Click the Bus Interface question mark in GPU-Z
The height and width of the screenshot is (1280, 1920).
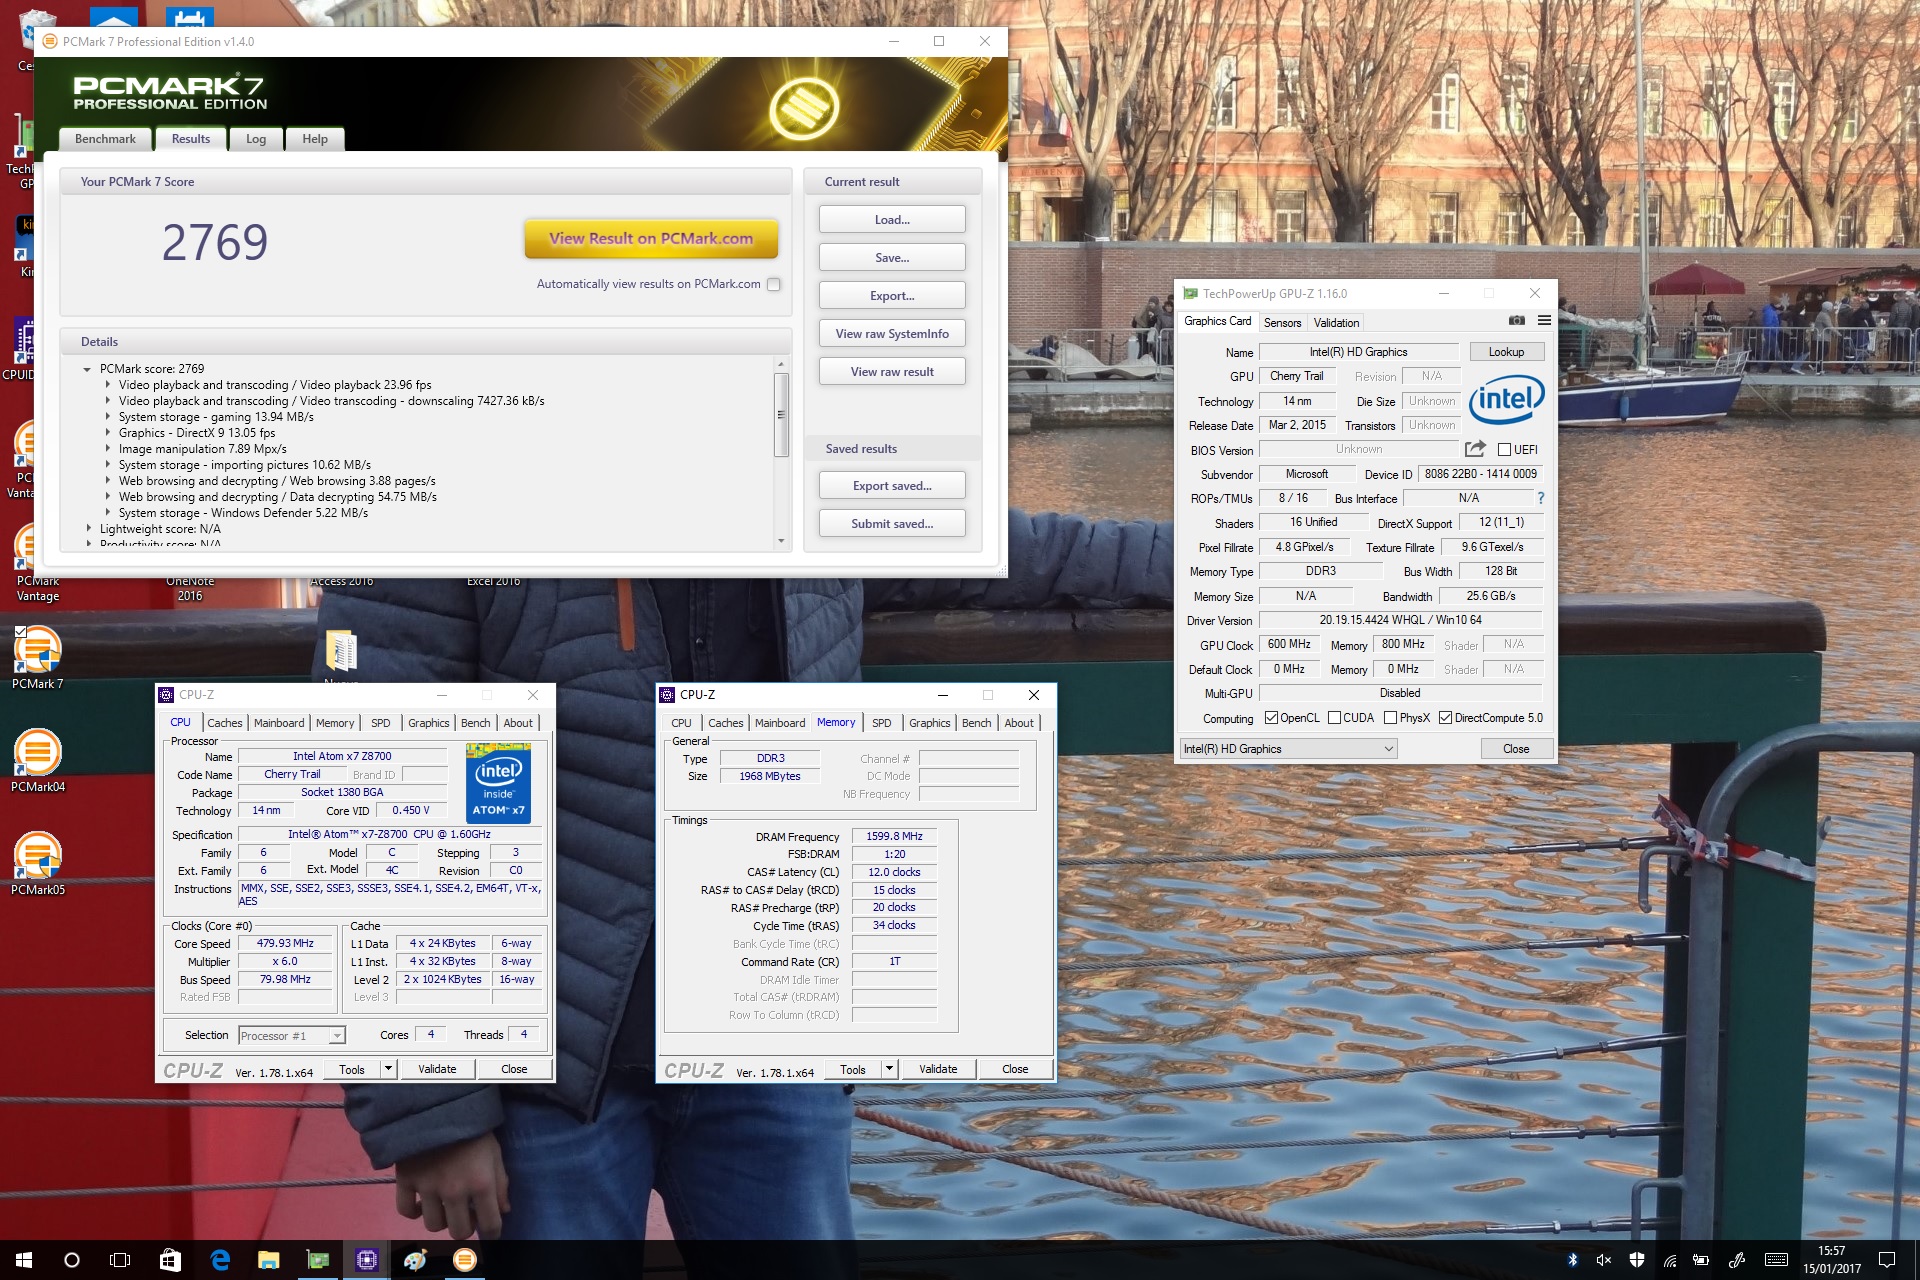pyautogui.click(x=1540, y=498)
